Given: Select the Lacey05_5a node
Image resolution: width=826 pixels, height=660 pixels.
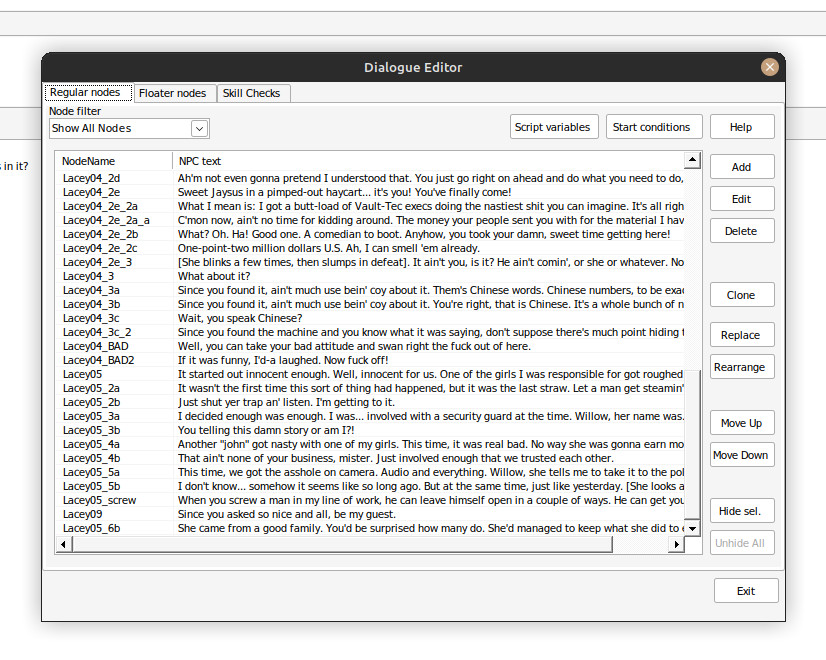Looking at the screenshot, I should pos(370,472).
